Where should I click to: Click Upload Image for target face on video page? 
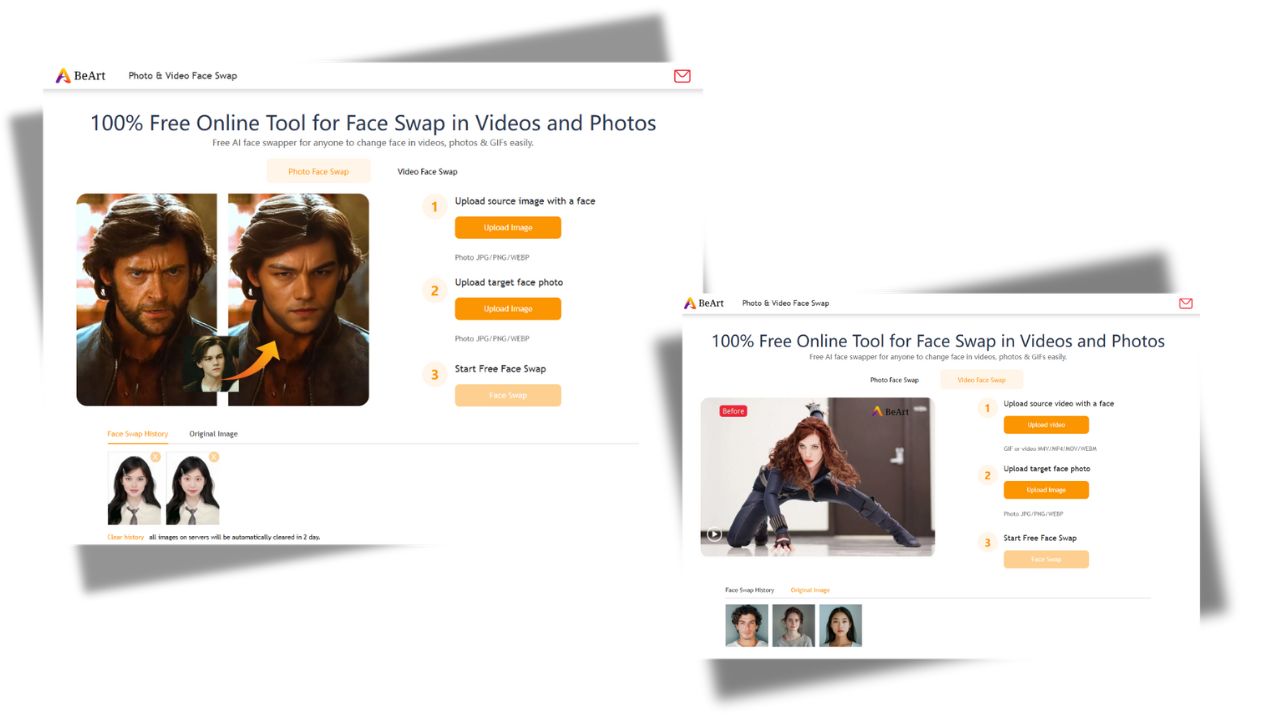tap(1046, 490)
